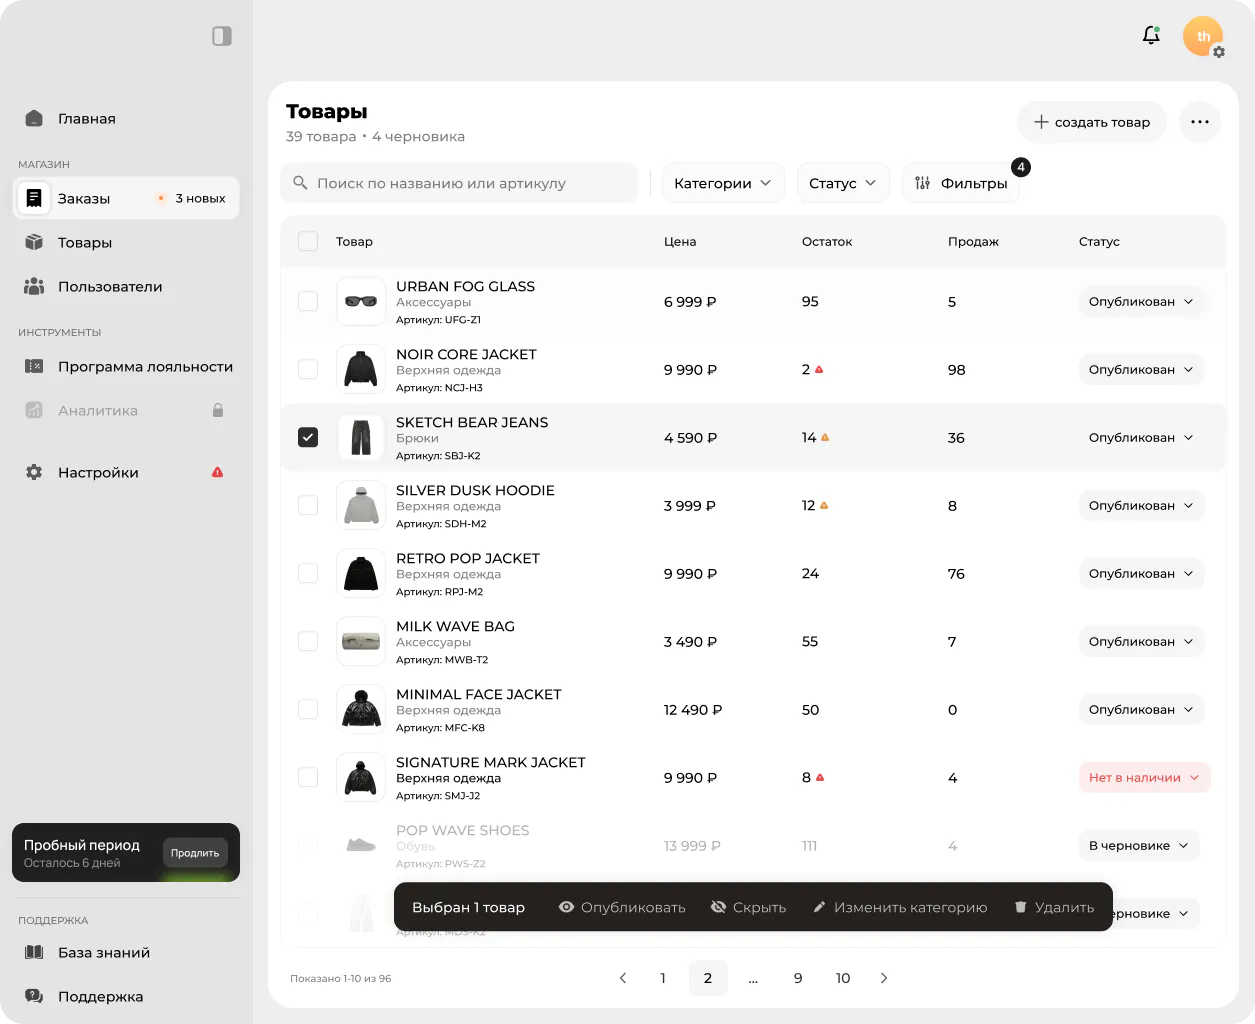Click Удалить in the selection bar

[1054, 907]
